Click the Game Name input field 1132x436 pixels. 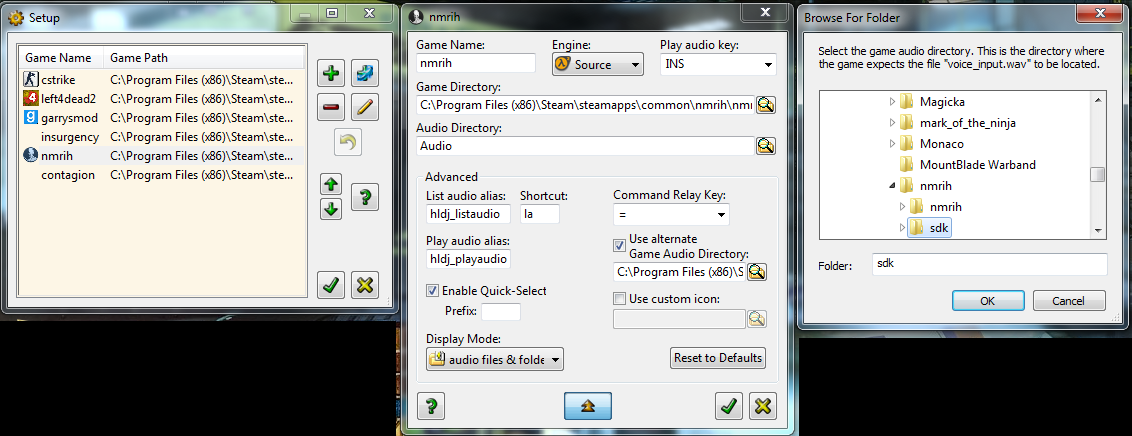tap(476, 64)
